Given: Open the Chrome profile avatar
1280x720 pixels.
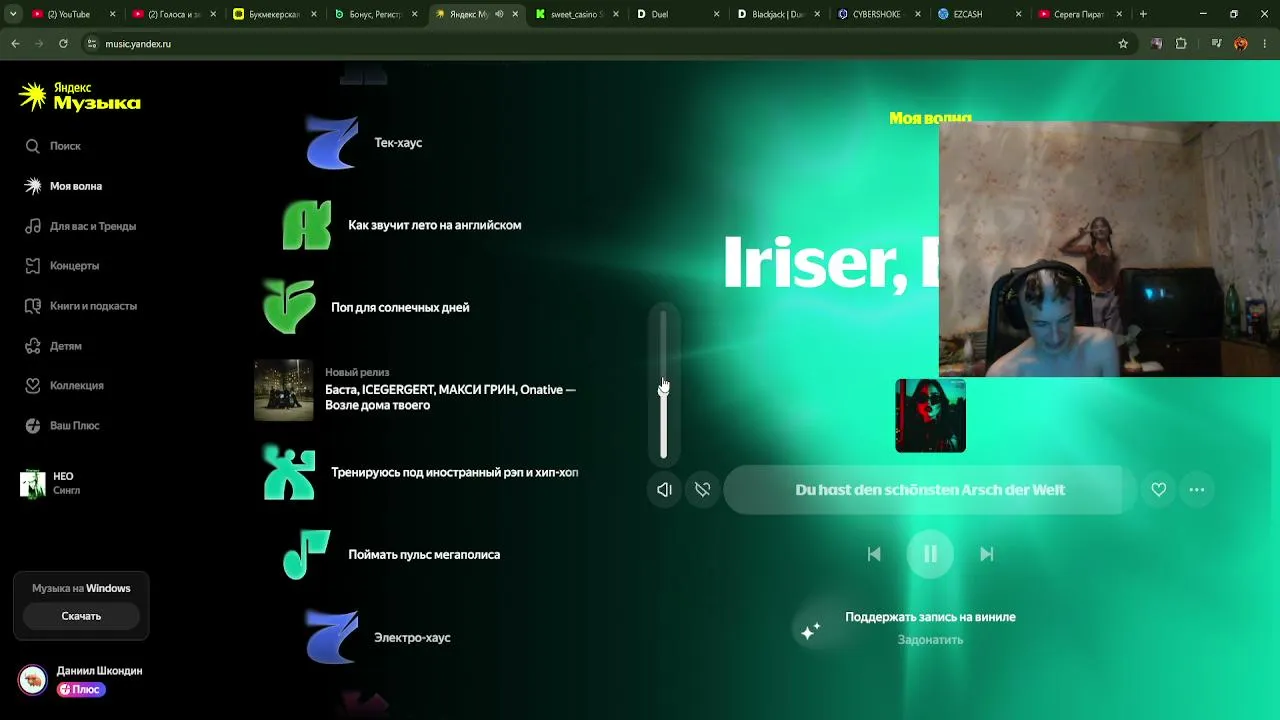Looking at the screenshot, I should click(x=1241, y=44).
